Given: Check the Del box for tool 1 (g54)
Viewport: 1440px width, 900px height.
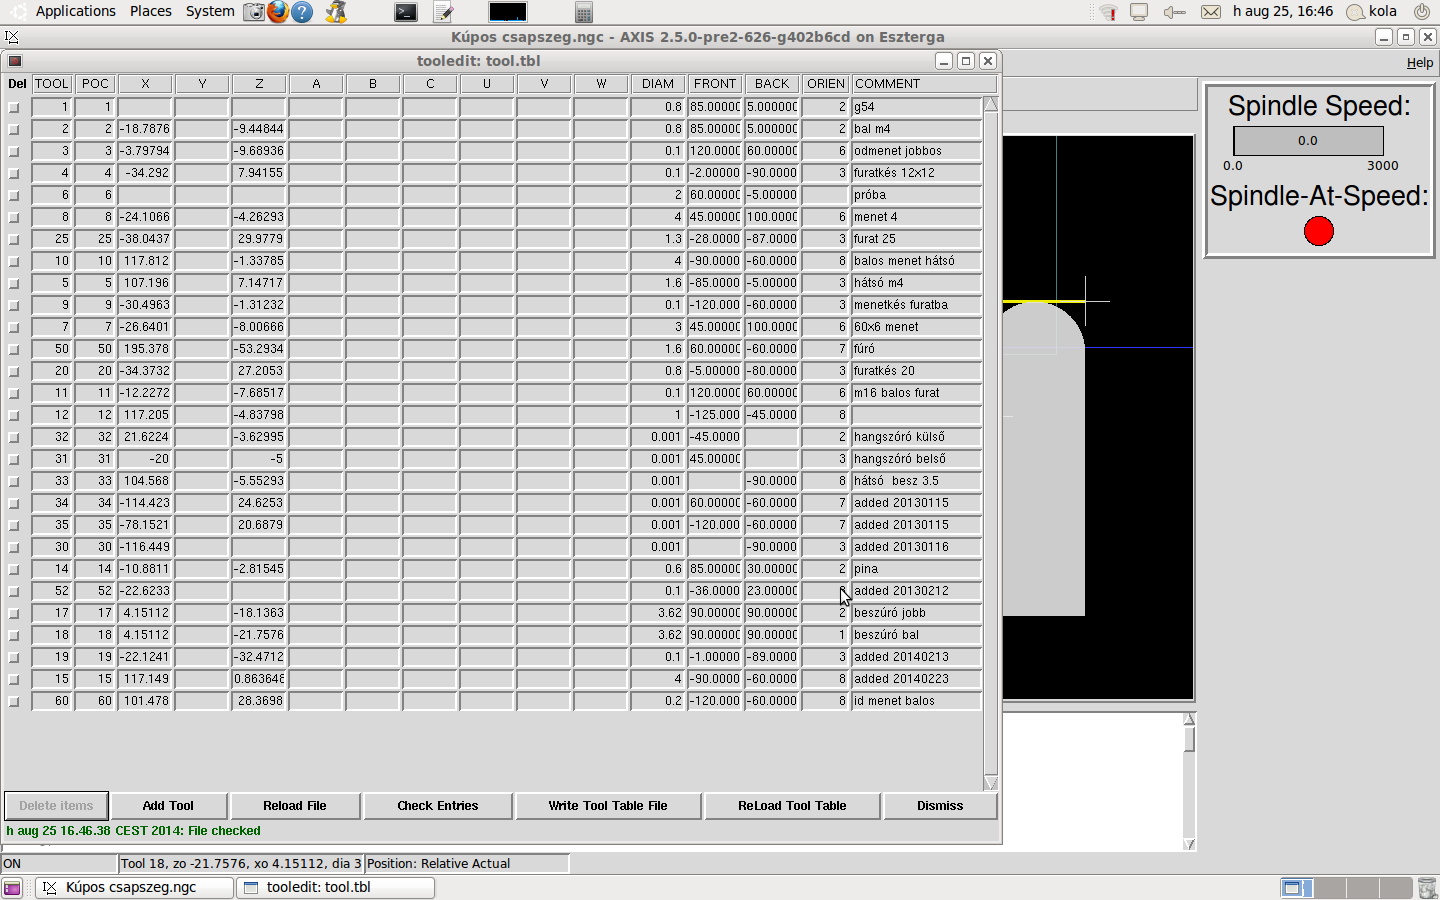Looking at the screenshot, I should click(x=14, y=107).
